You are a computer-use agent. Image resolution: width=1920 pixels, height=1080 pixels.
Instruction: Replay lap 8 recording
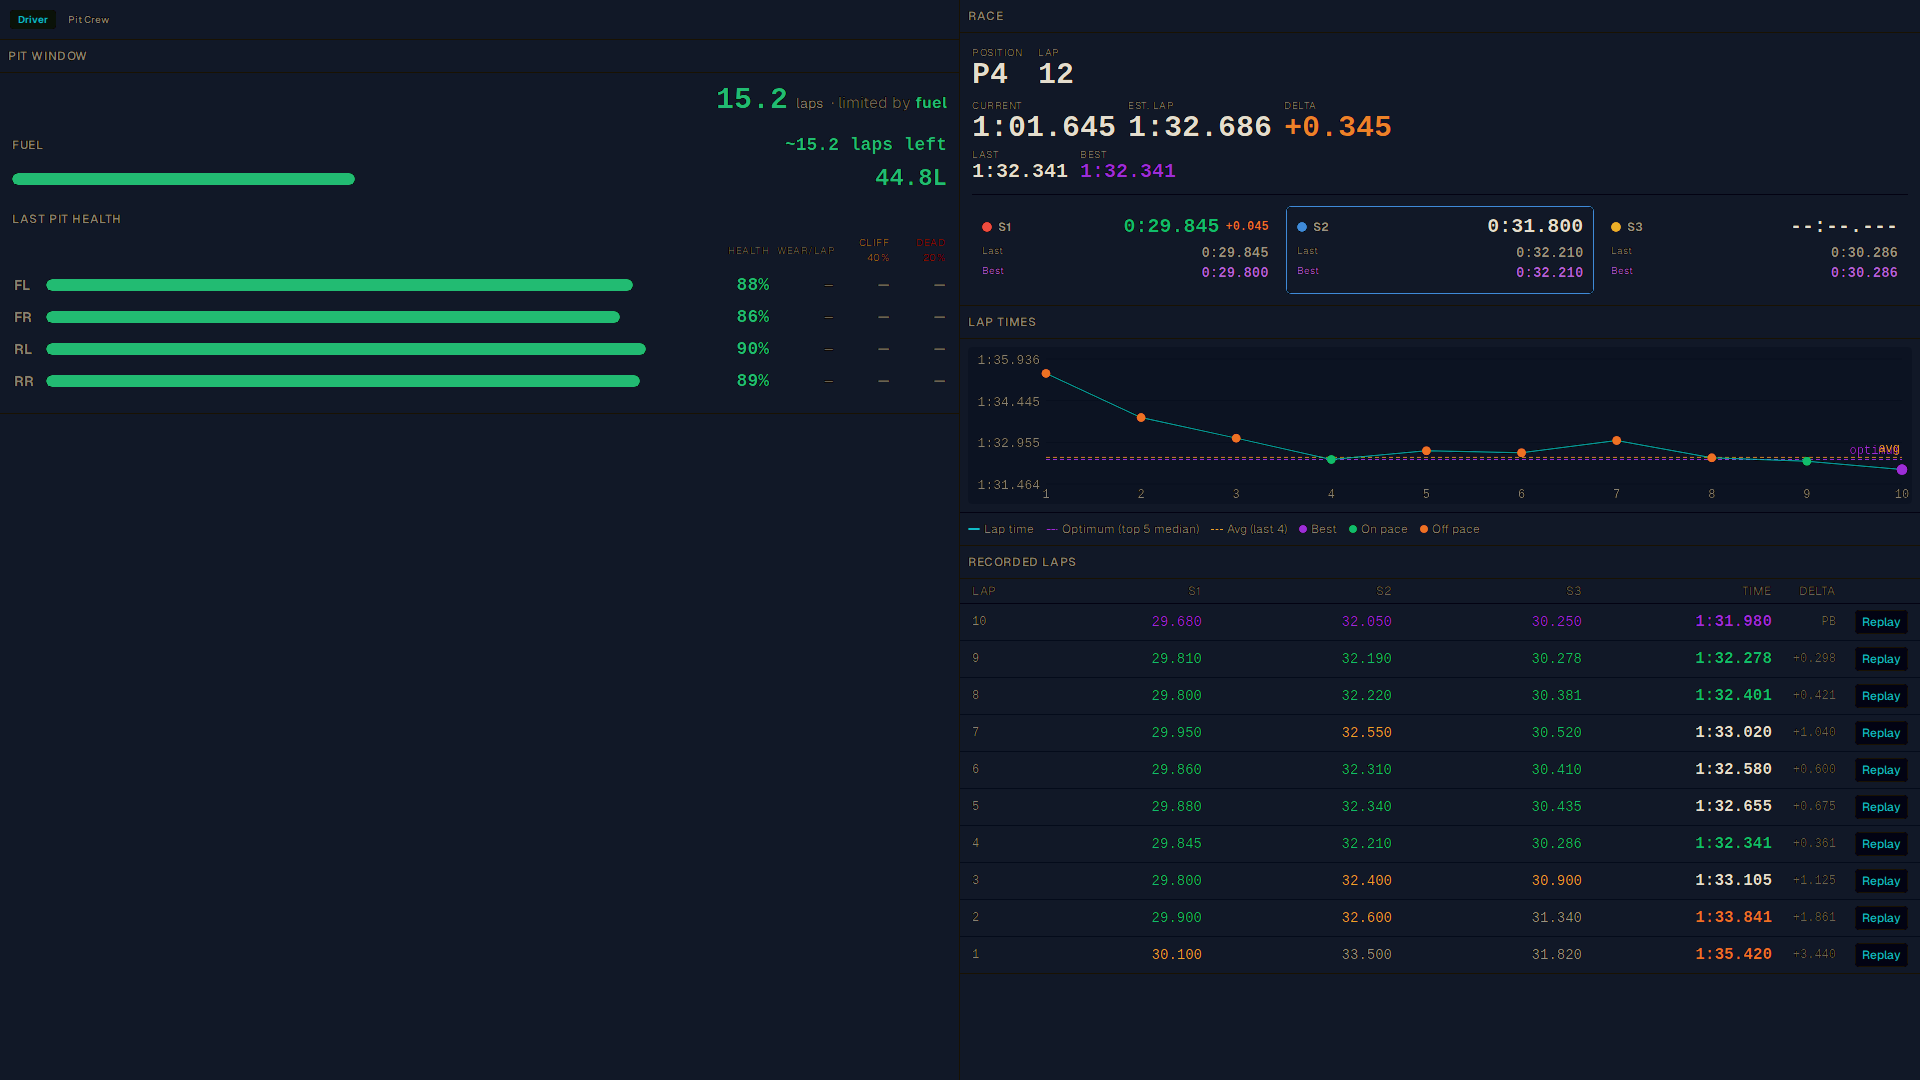[1880, 696]
